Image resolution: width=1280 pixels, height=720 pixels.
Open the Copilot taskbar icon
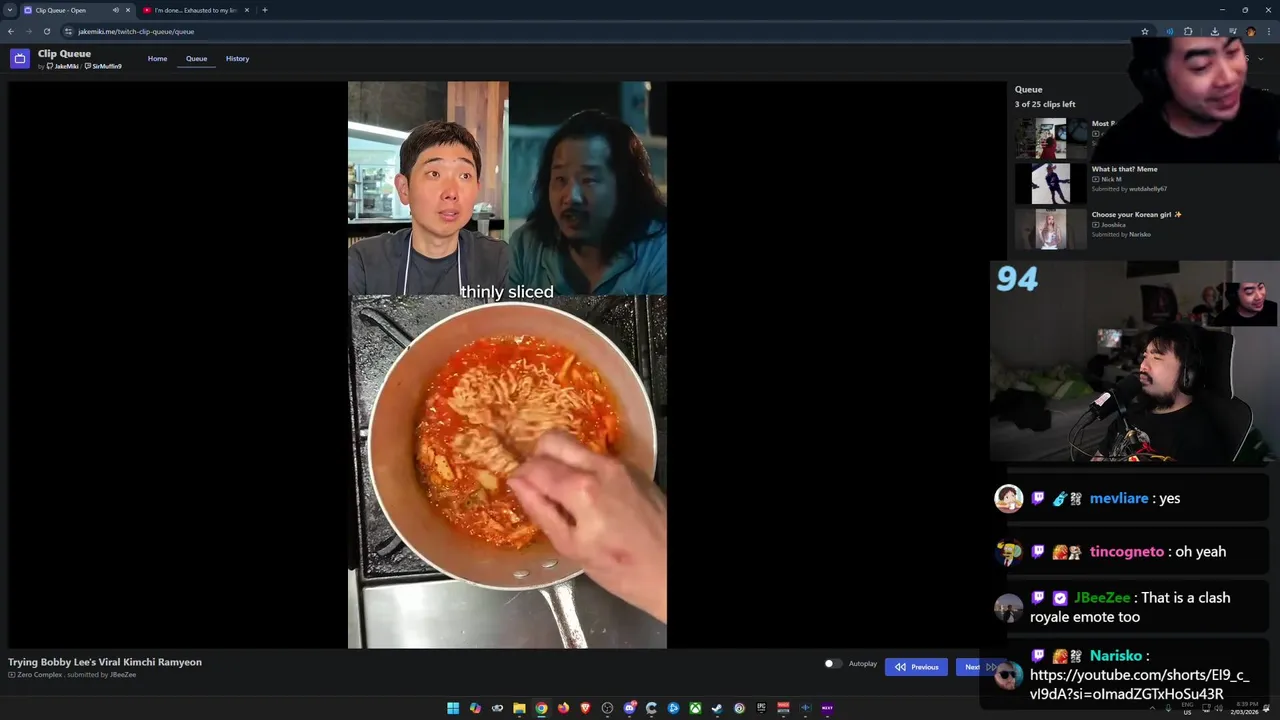[x=475, y=708]
